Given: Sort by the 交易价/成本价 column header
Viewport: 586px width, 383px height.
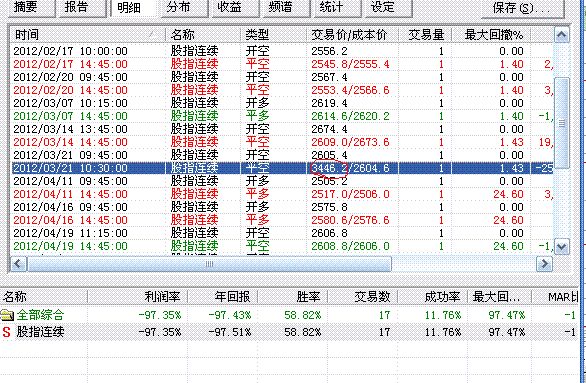Looking at the screenshot, I should [352, 35].
